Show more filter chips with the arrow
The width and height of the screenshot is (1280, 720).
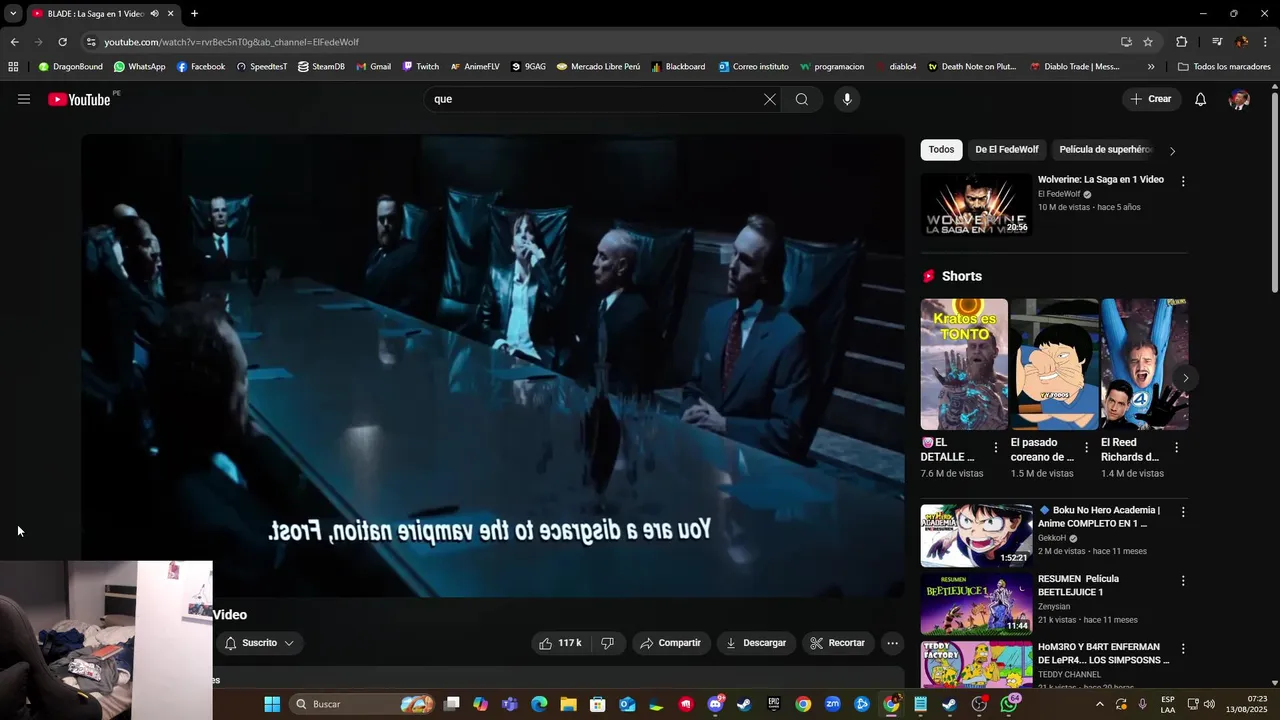click(x=1172, y=151)
